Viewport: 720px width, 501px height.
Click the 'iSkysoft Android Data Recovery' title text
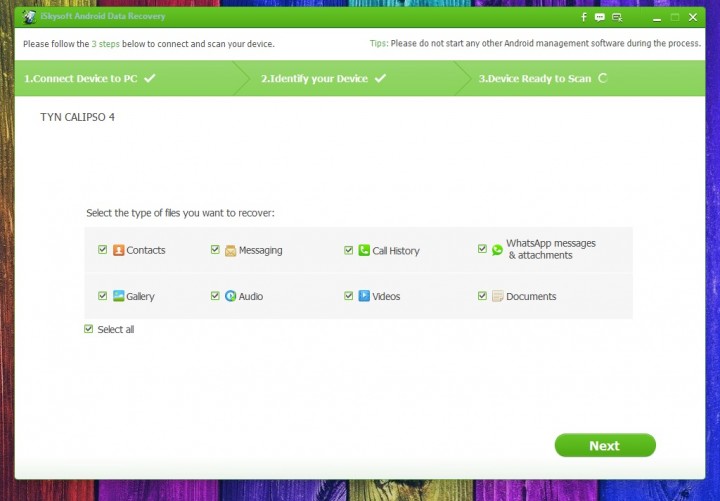(x=103, y=16)
